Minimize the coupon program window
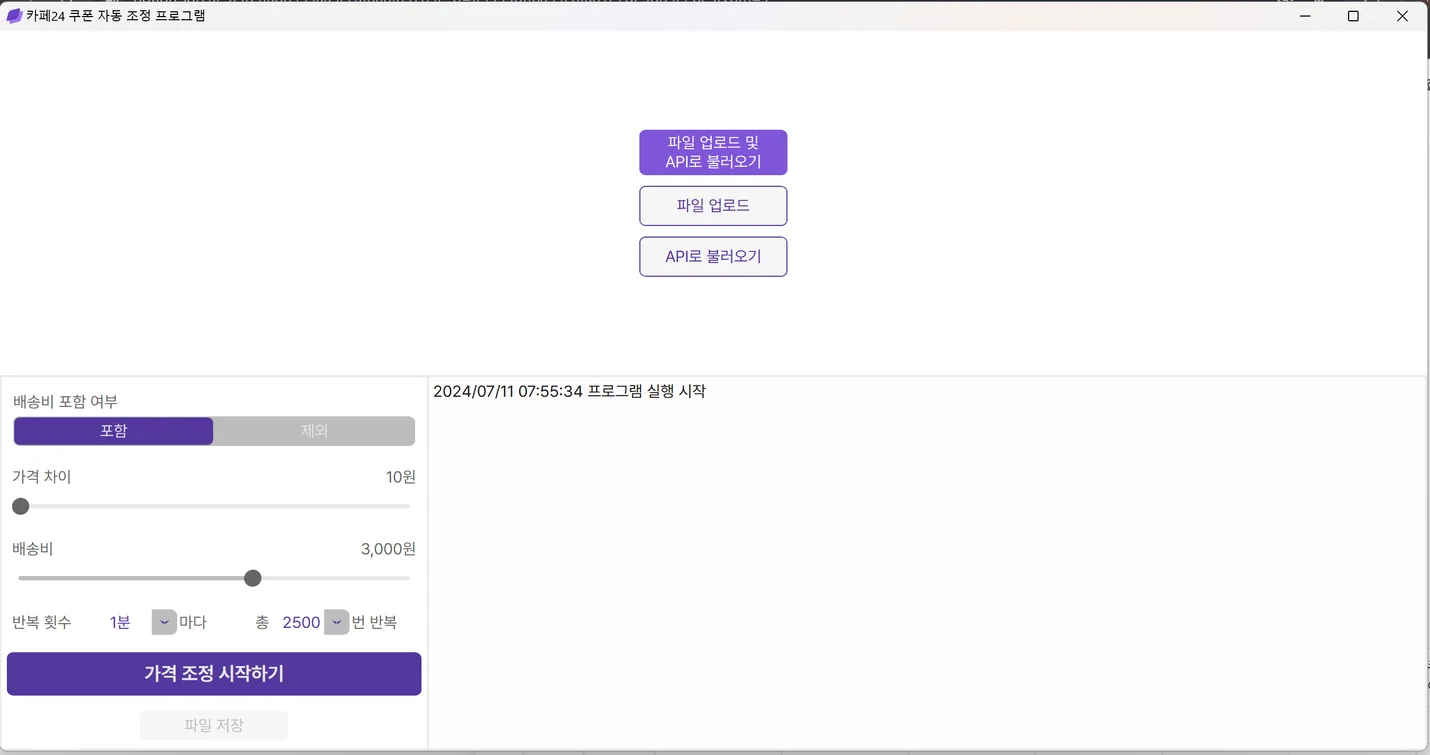The width and height of the screenshot is (1430, 755). [x=1305, y=16]
